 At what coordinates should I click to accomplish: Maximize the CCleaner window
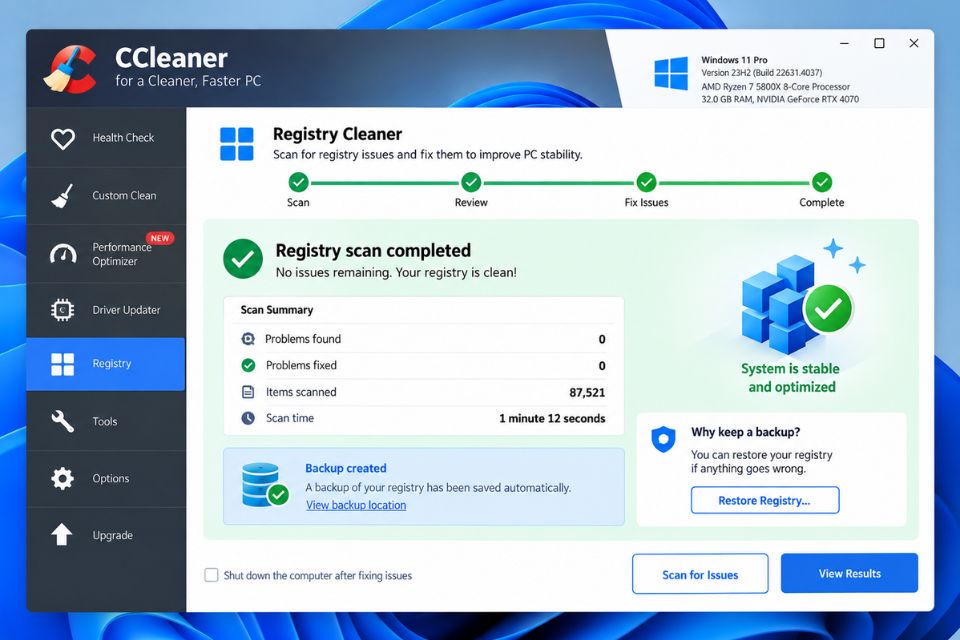click(x=879, y=43)
